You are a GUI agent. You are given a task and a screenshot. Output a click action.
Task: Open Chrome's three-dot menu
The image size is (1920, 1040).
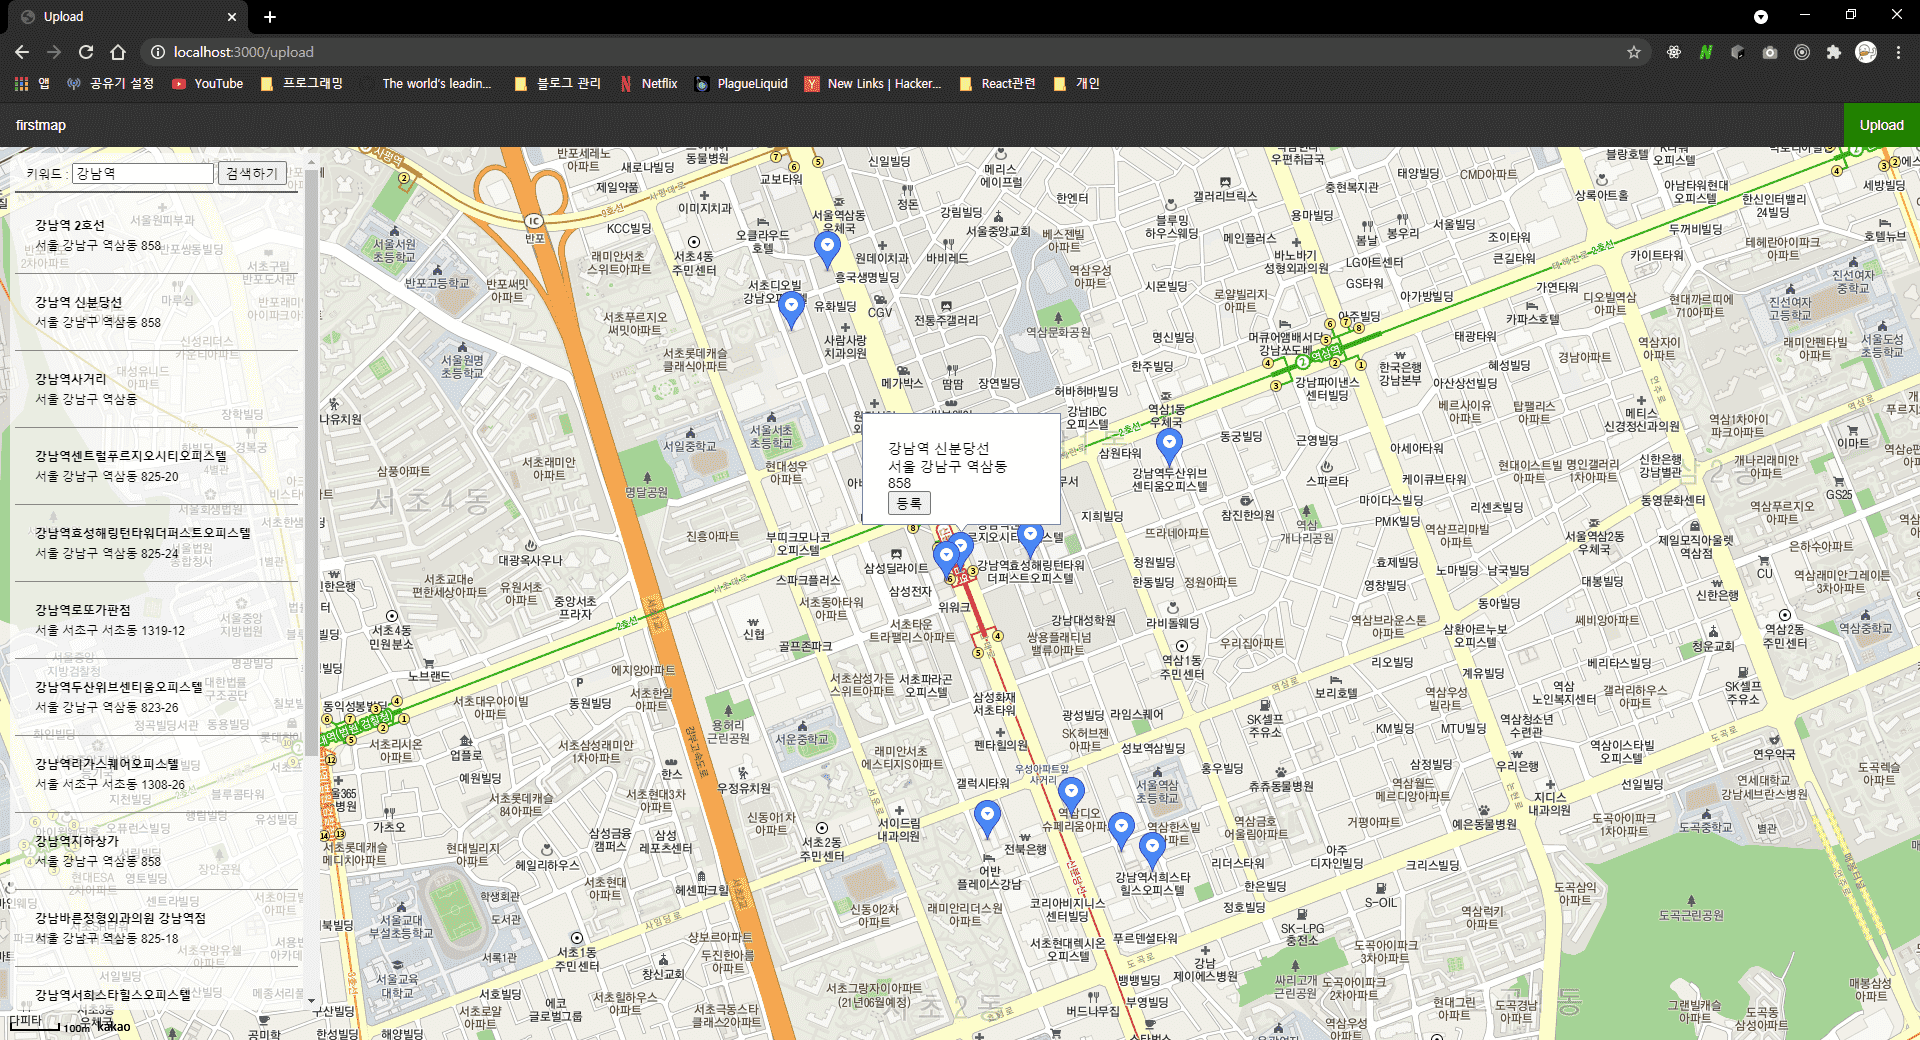(1898, 52)
